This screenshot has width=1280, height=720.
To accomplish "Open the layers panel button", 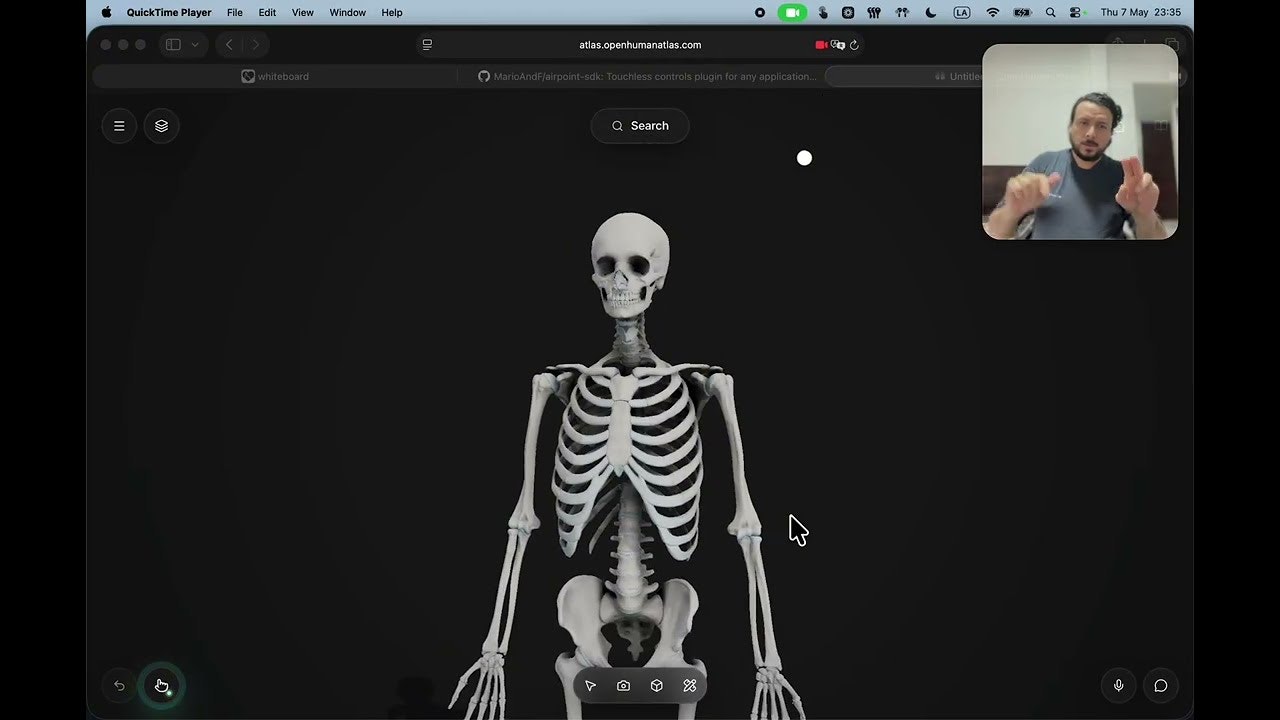I will (x=162, y=126).
